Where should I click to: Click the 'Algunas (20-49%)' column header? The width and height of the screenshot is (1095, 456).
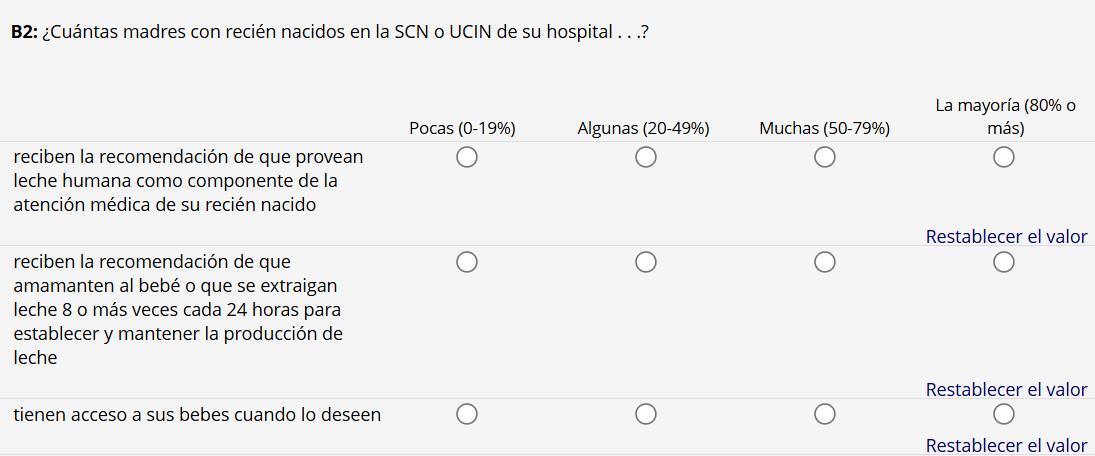643,128
